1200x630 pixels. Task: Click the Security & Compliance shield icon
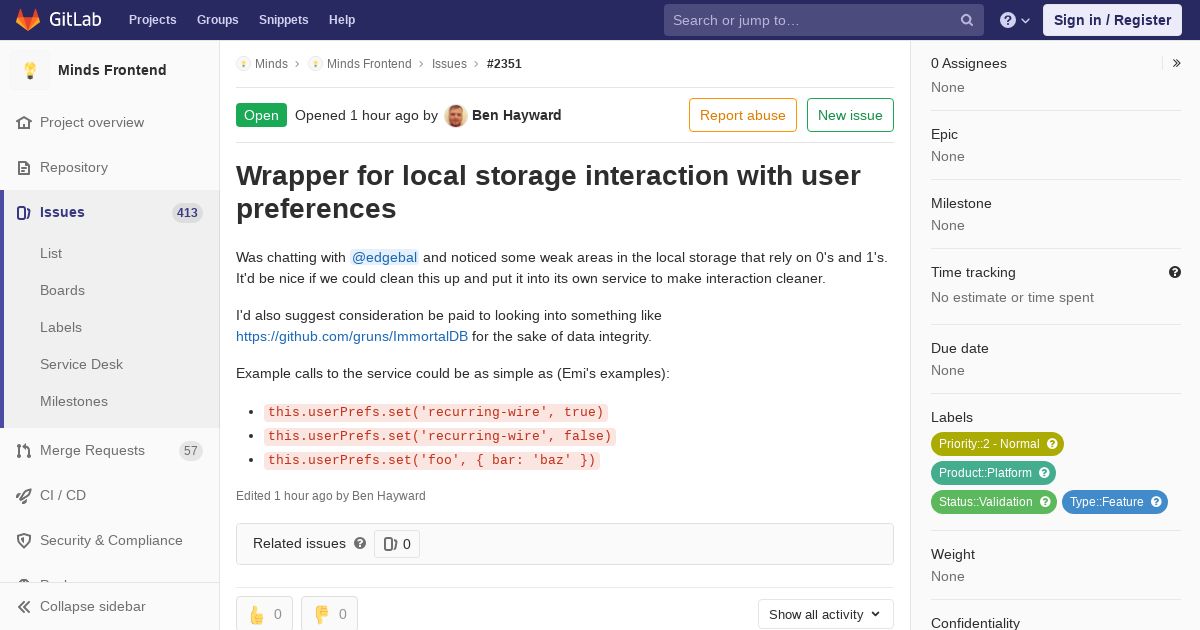click(x=24, y=540)
